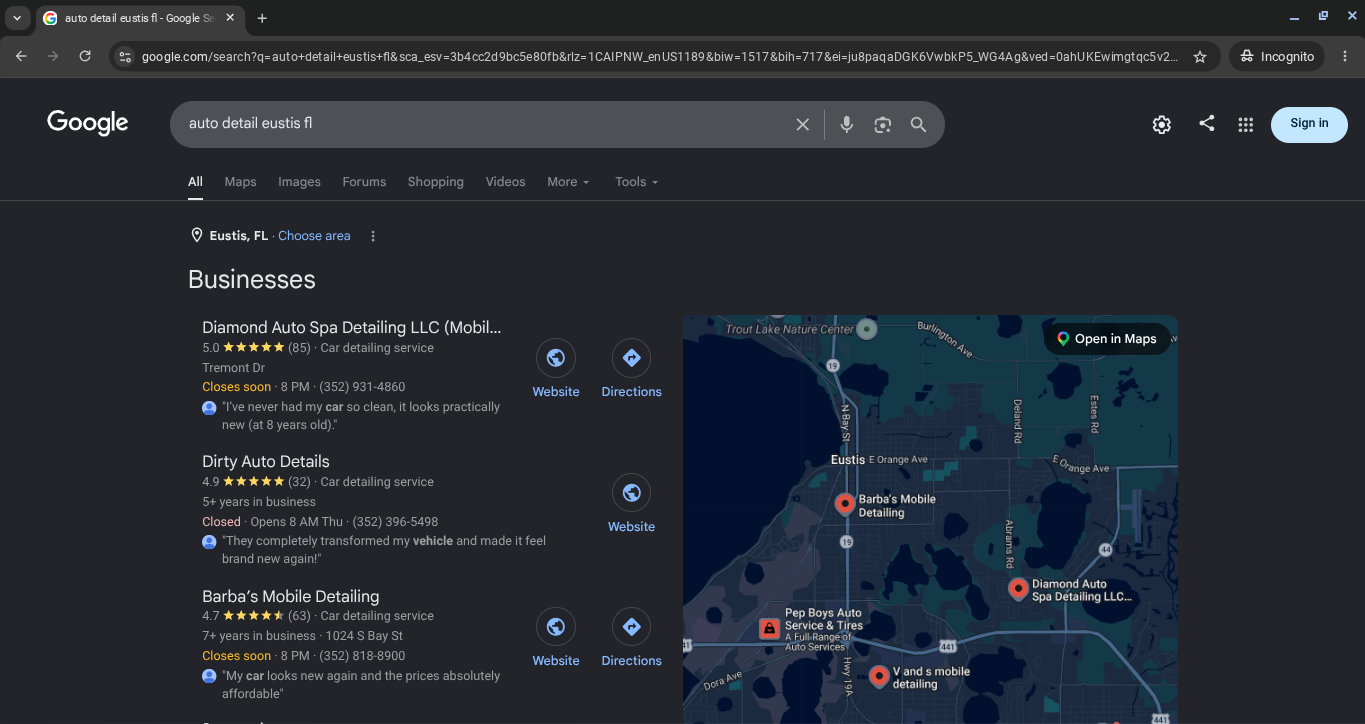Click the address bar URL
This screenshot has width=1365, height=724.
(x=660, y=57)
